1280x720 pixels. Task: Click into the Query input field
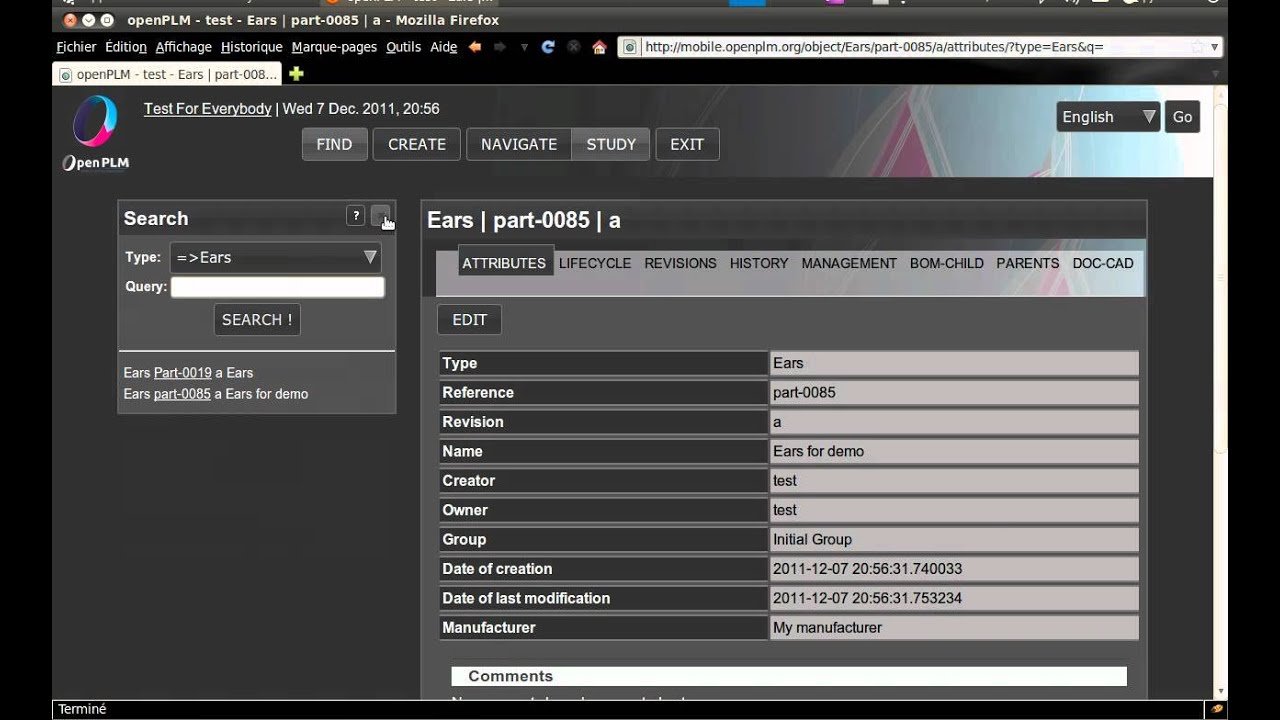point(277,287)
